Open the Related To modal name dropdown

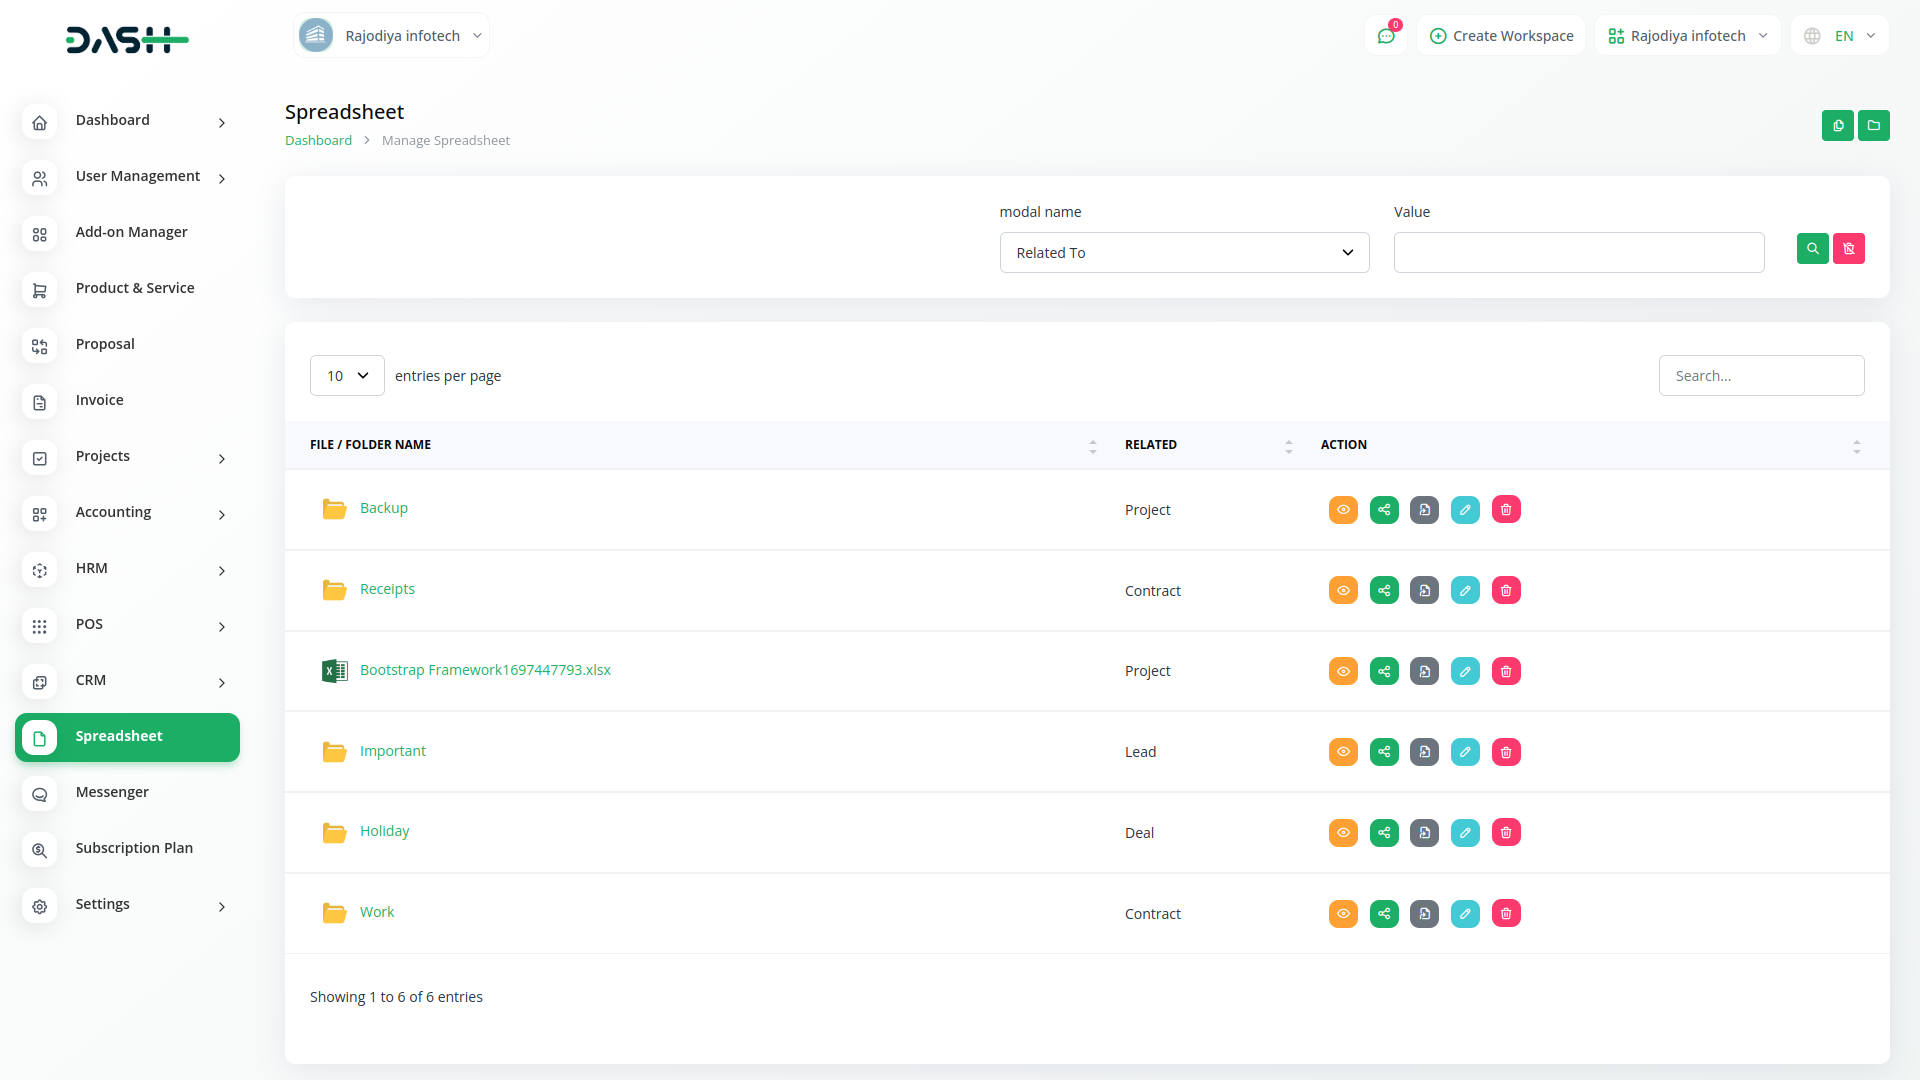(1184, 253)
